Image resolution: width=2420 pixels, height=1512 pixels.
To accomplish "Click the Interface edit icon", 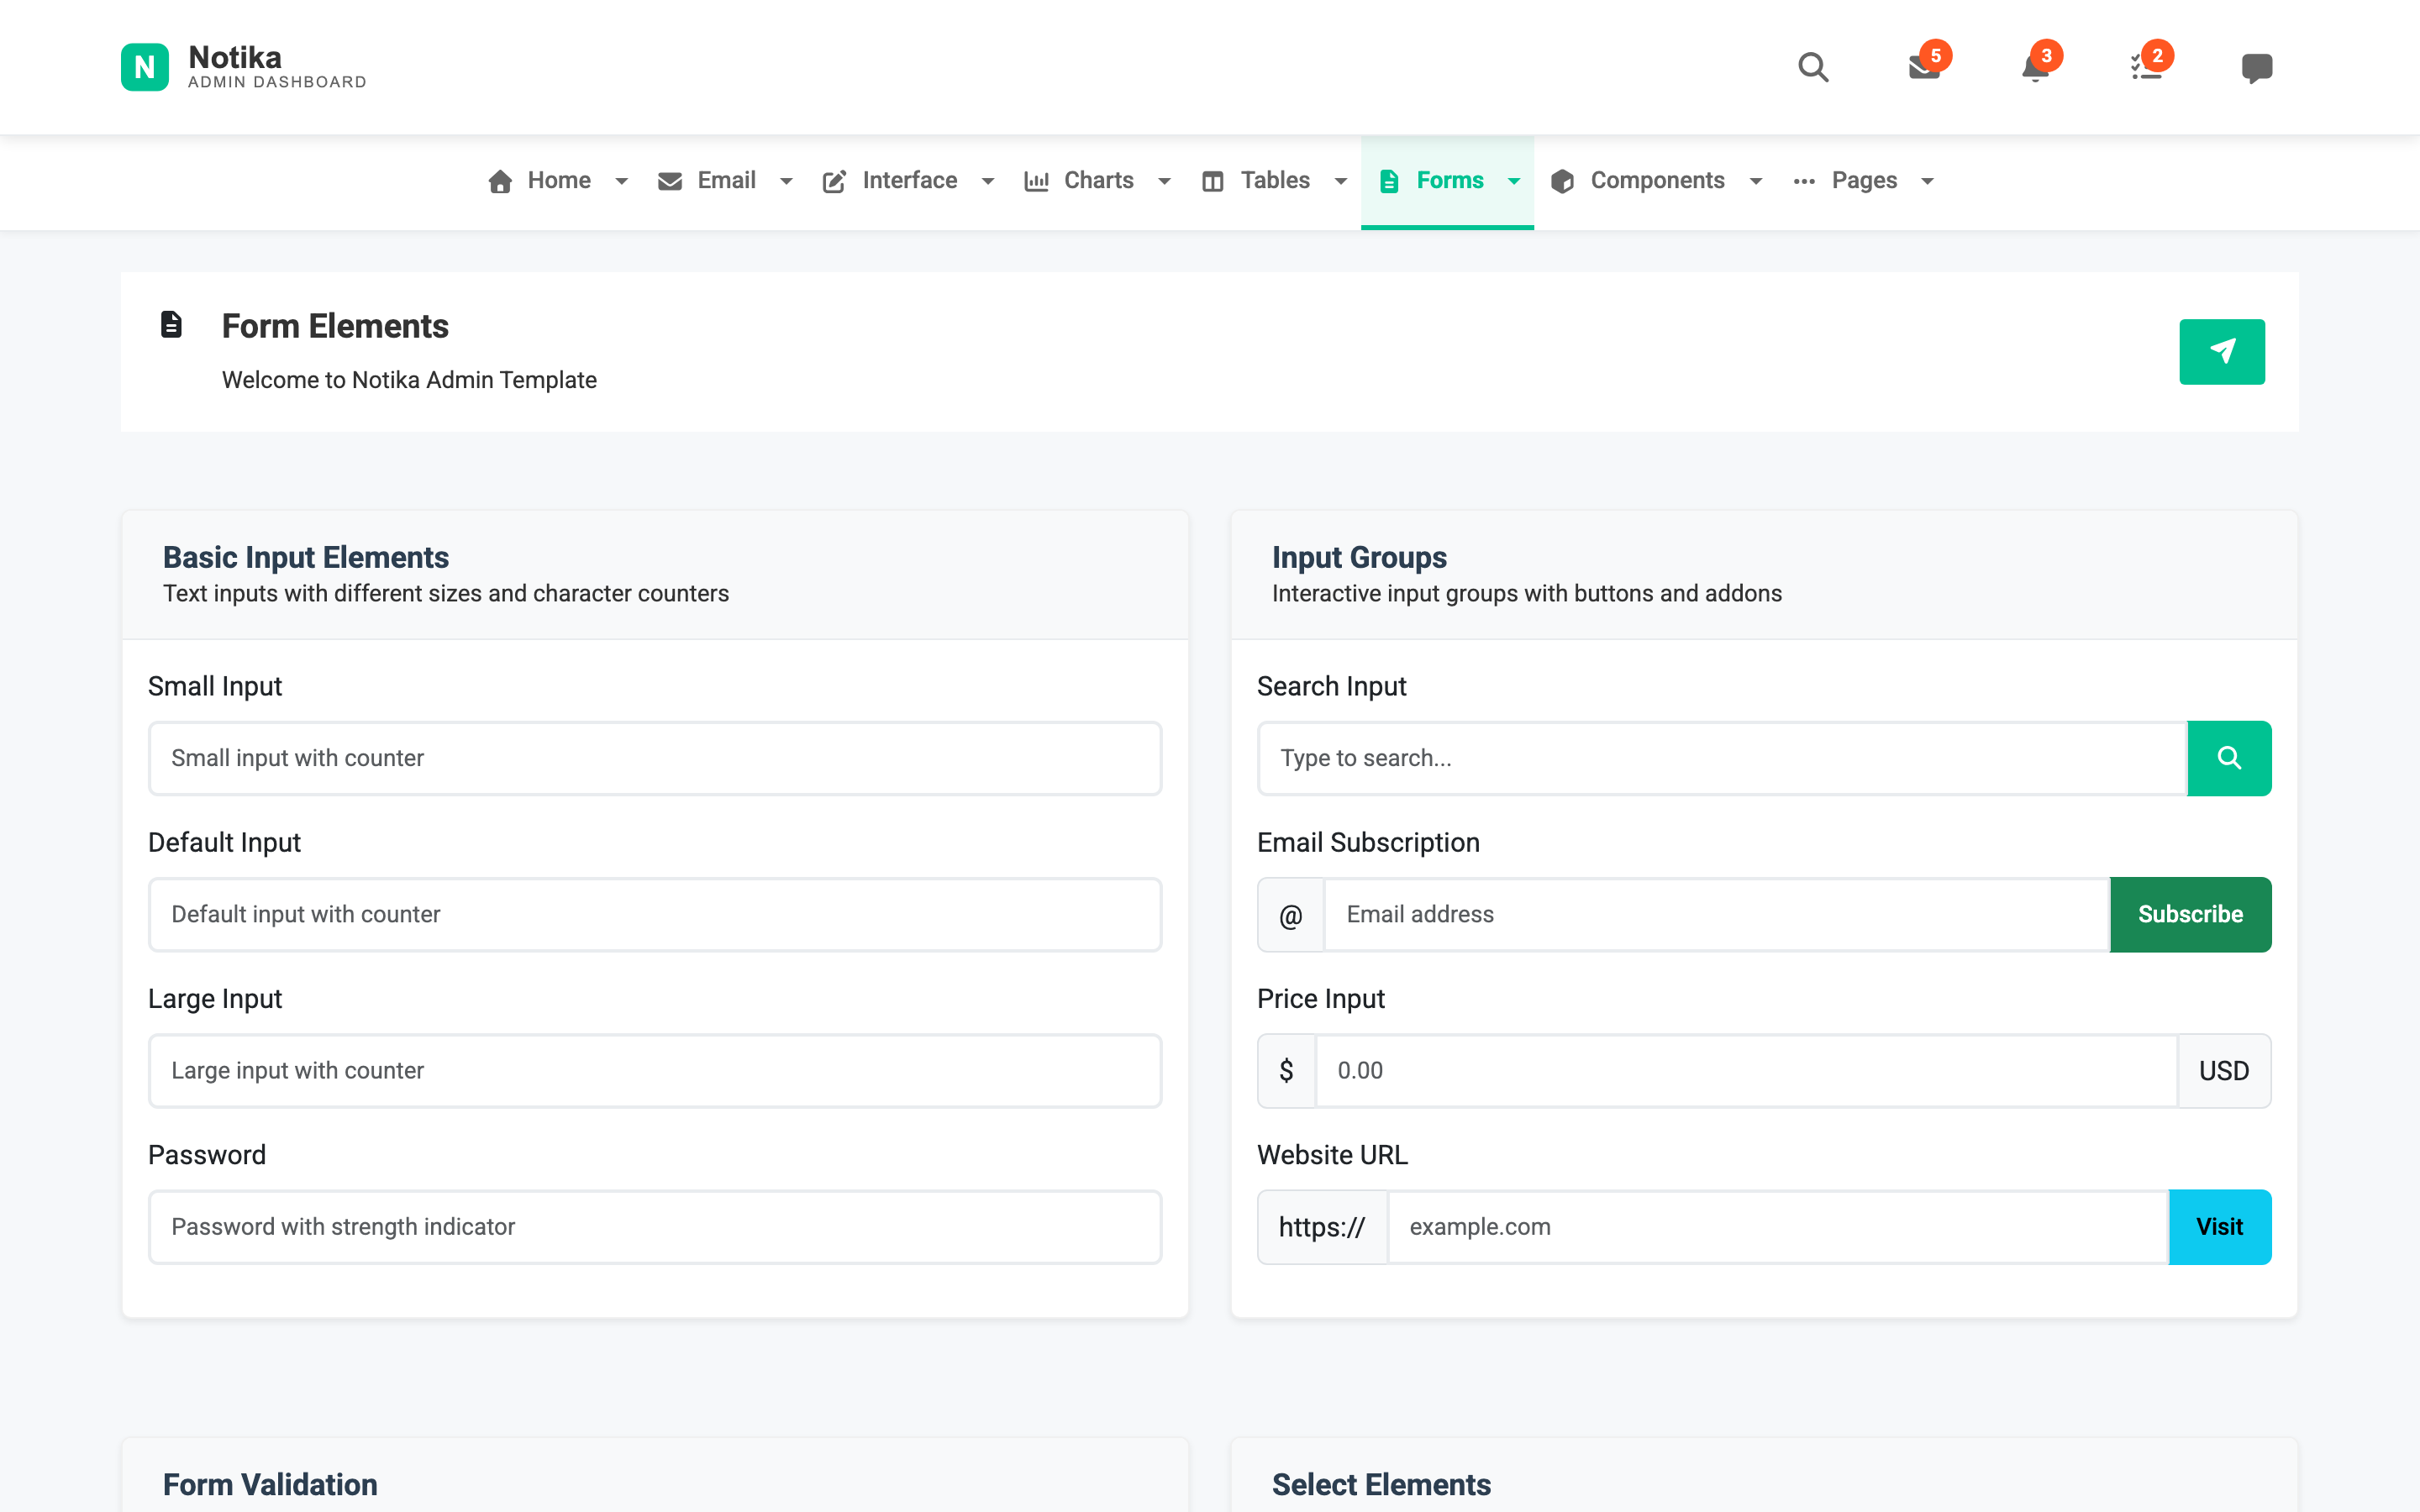I will pos(834,181).
